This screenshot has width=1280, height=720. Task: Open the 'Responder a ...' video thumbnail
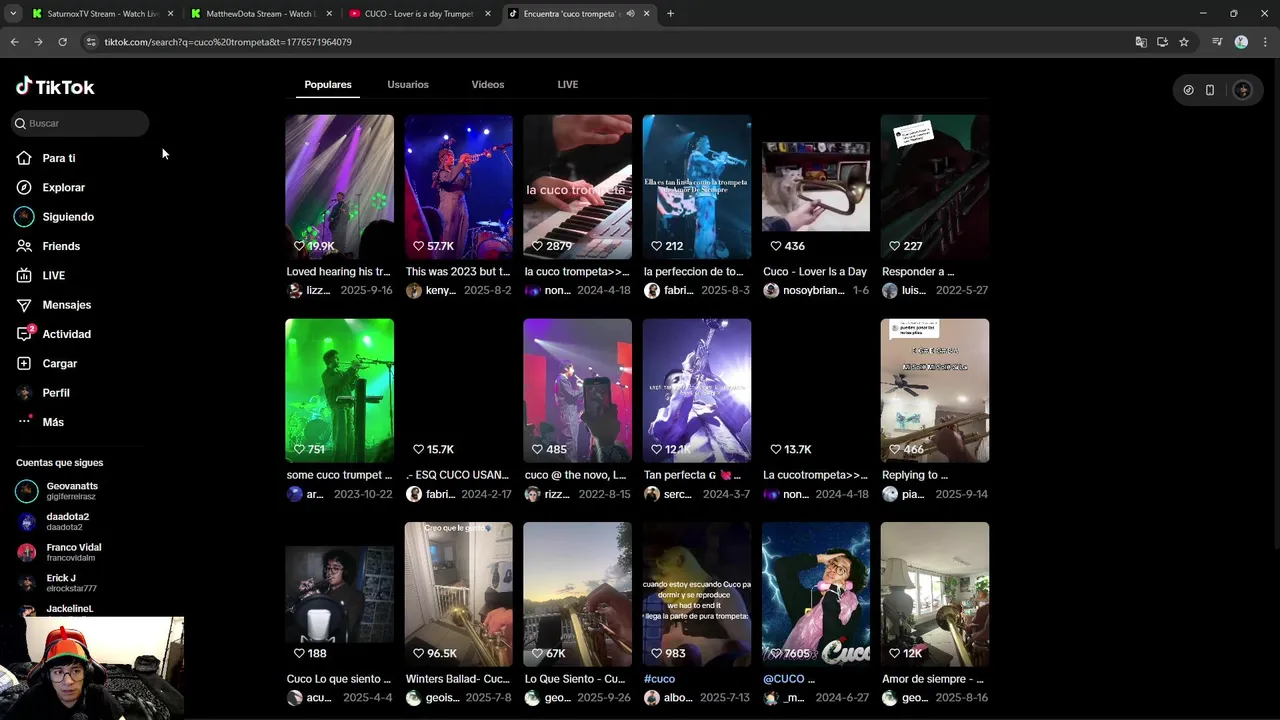point(934,187)
